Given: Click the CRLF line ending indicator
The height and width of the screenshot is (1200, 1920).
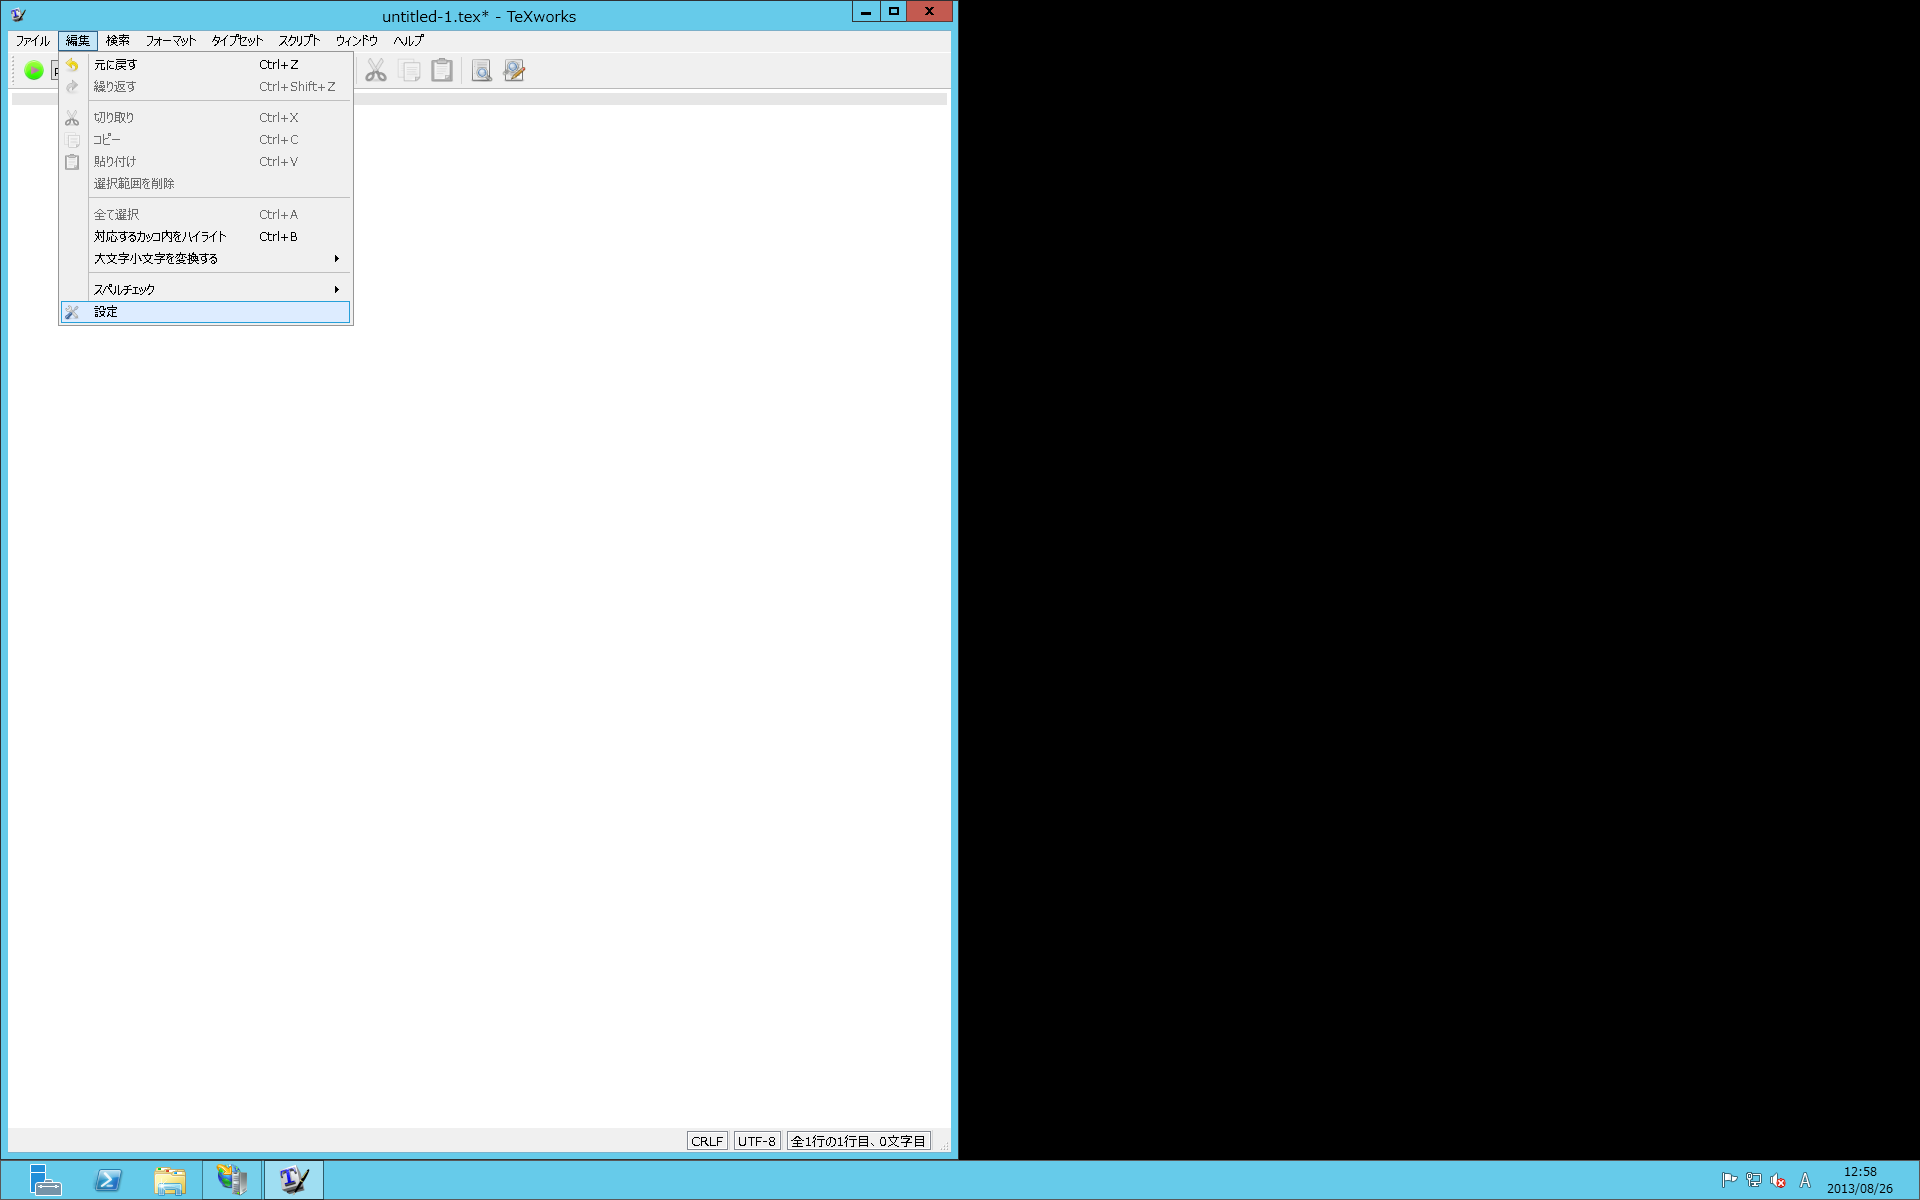Looking at the screenshot, I should pos(707,1141).
